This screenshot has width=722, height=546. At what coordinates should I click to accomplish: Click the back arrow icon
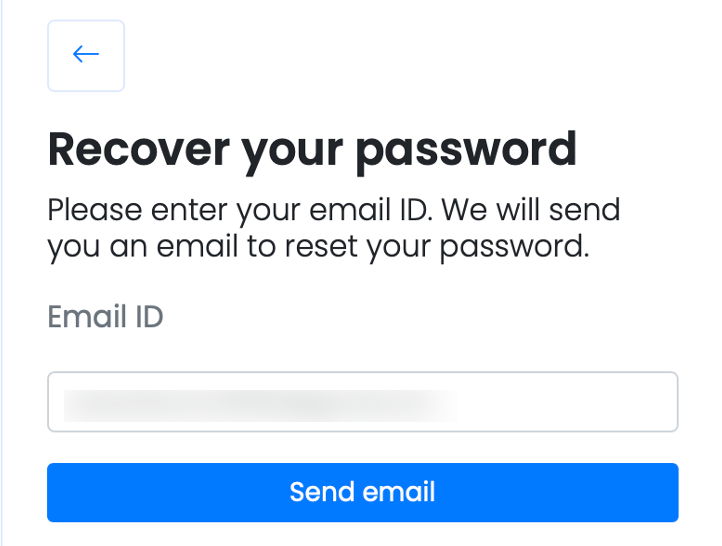(86, 55)
